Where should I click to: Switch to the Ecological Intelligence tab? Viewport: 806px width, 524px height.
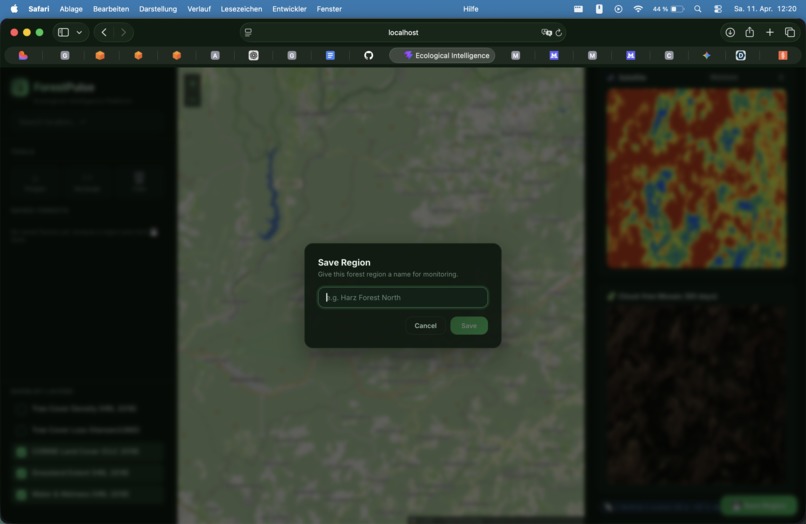click(x=442, y=55)
